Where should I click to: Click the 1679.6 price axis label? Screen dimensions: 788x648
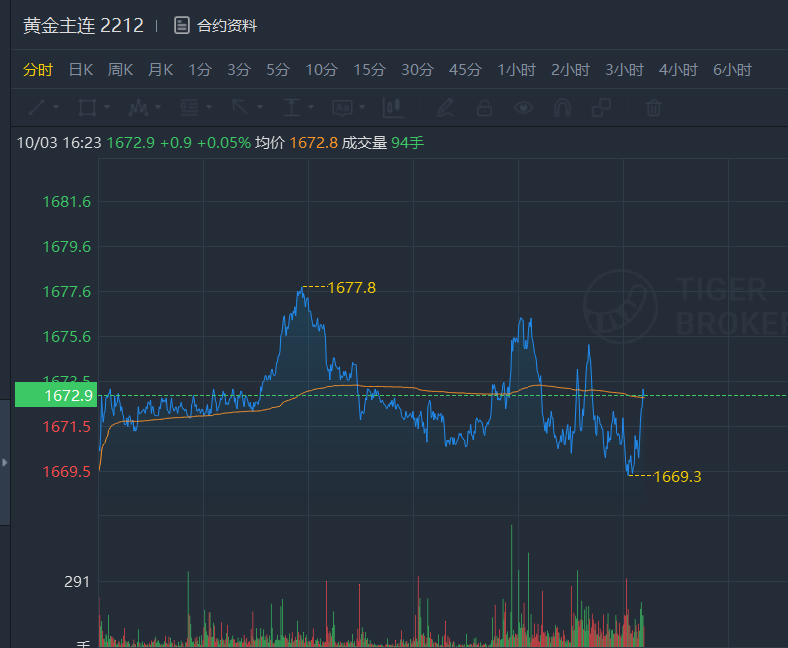click(67, 246)
